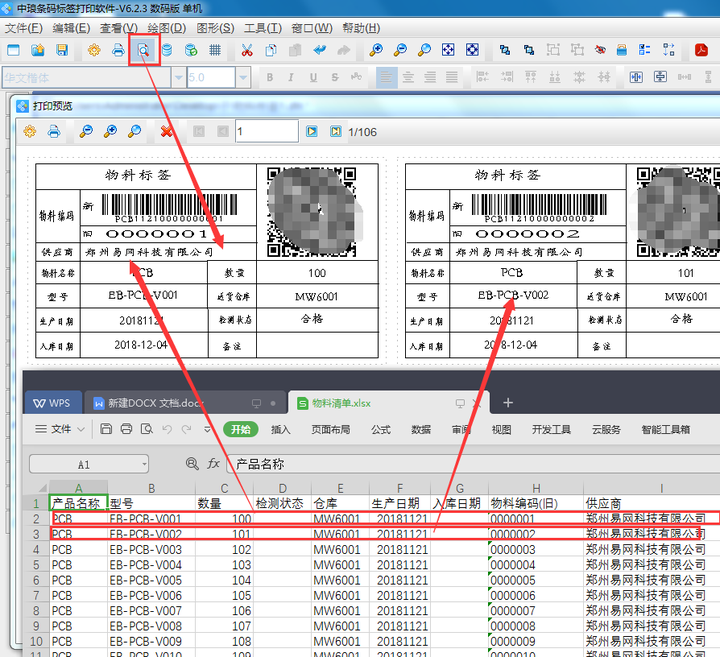720x657 pixels.
Task: Click WPS 页面布局 ribbon tab
Action: pyautogui.click(x=331, y=429)
